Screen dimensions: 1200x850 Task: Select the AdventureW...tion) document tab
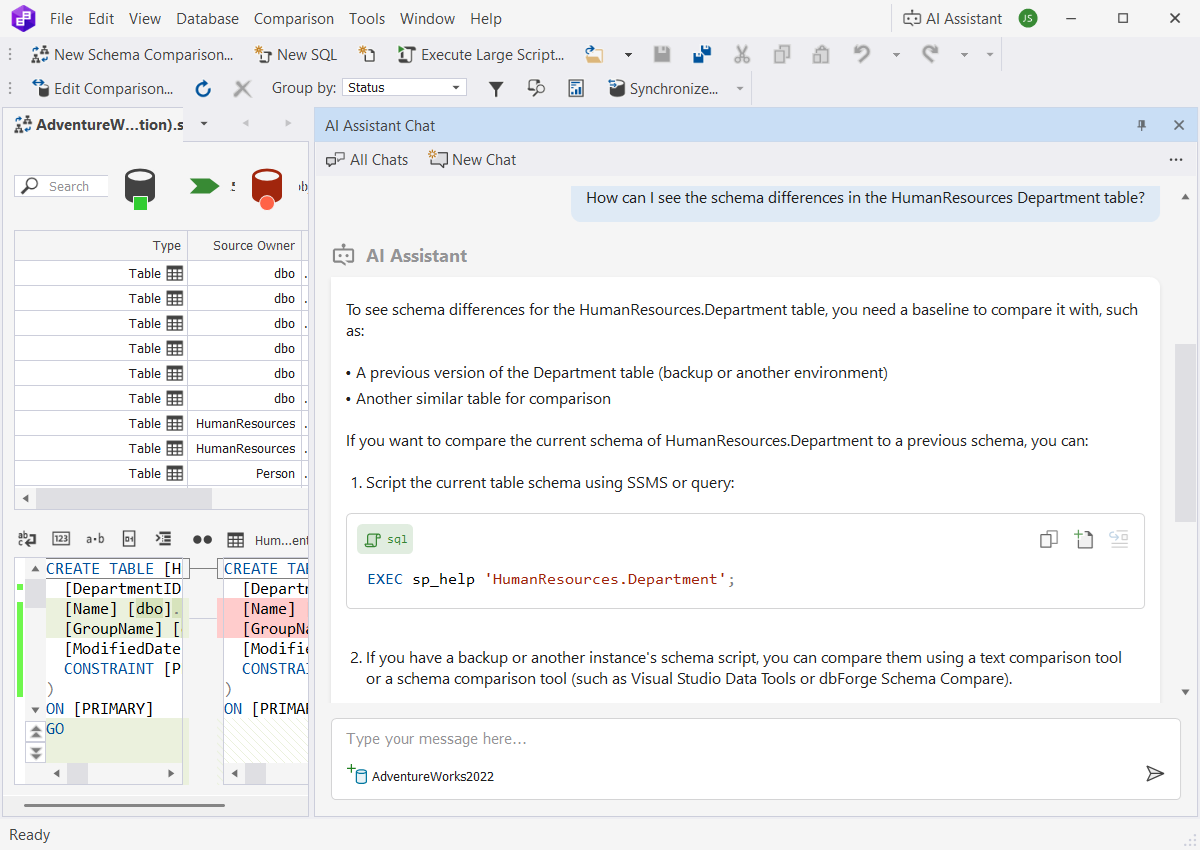pos(98,125)
